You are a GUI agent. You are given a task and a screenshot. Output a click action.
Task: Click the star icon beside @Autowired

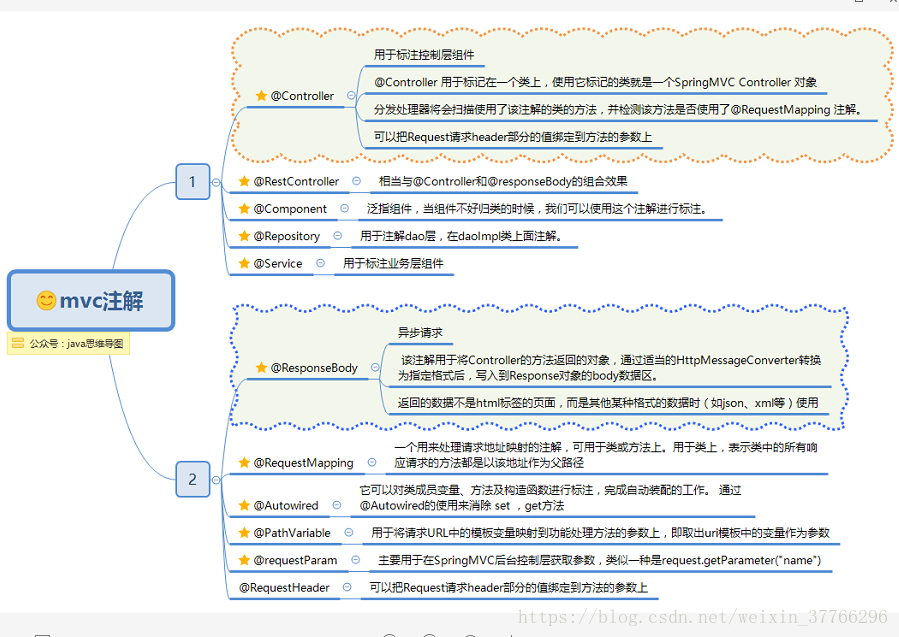click(244, 505)
